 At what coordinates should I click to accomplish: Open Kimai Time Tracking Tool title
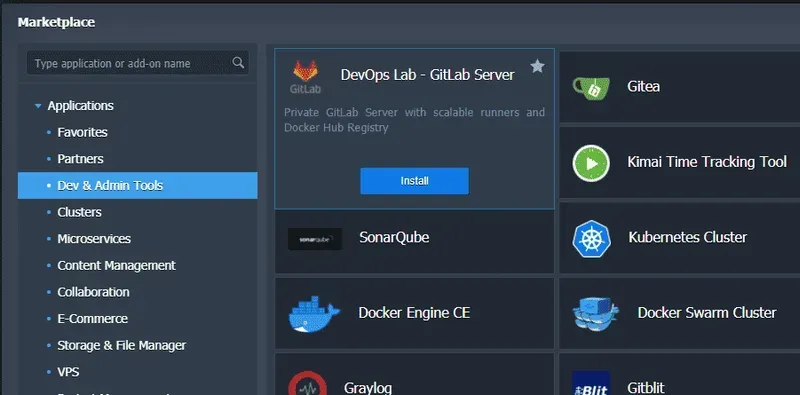(707, 162)
